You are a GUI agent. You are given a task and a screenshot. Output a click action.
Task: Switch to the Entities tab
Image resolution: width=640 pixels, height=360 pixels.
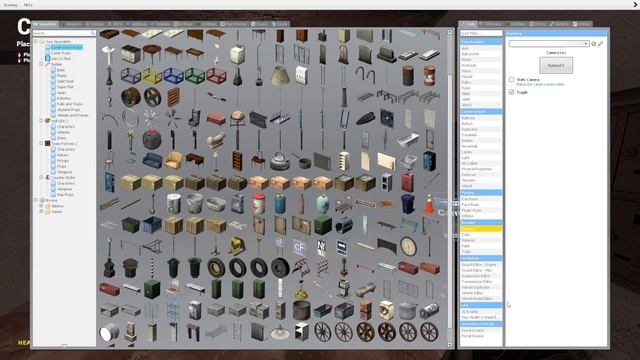[x=95, y=24]
